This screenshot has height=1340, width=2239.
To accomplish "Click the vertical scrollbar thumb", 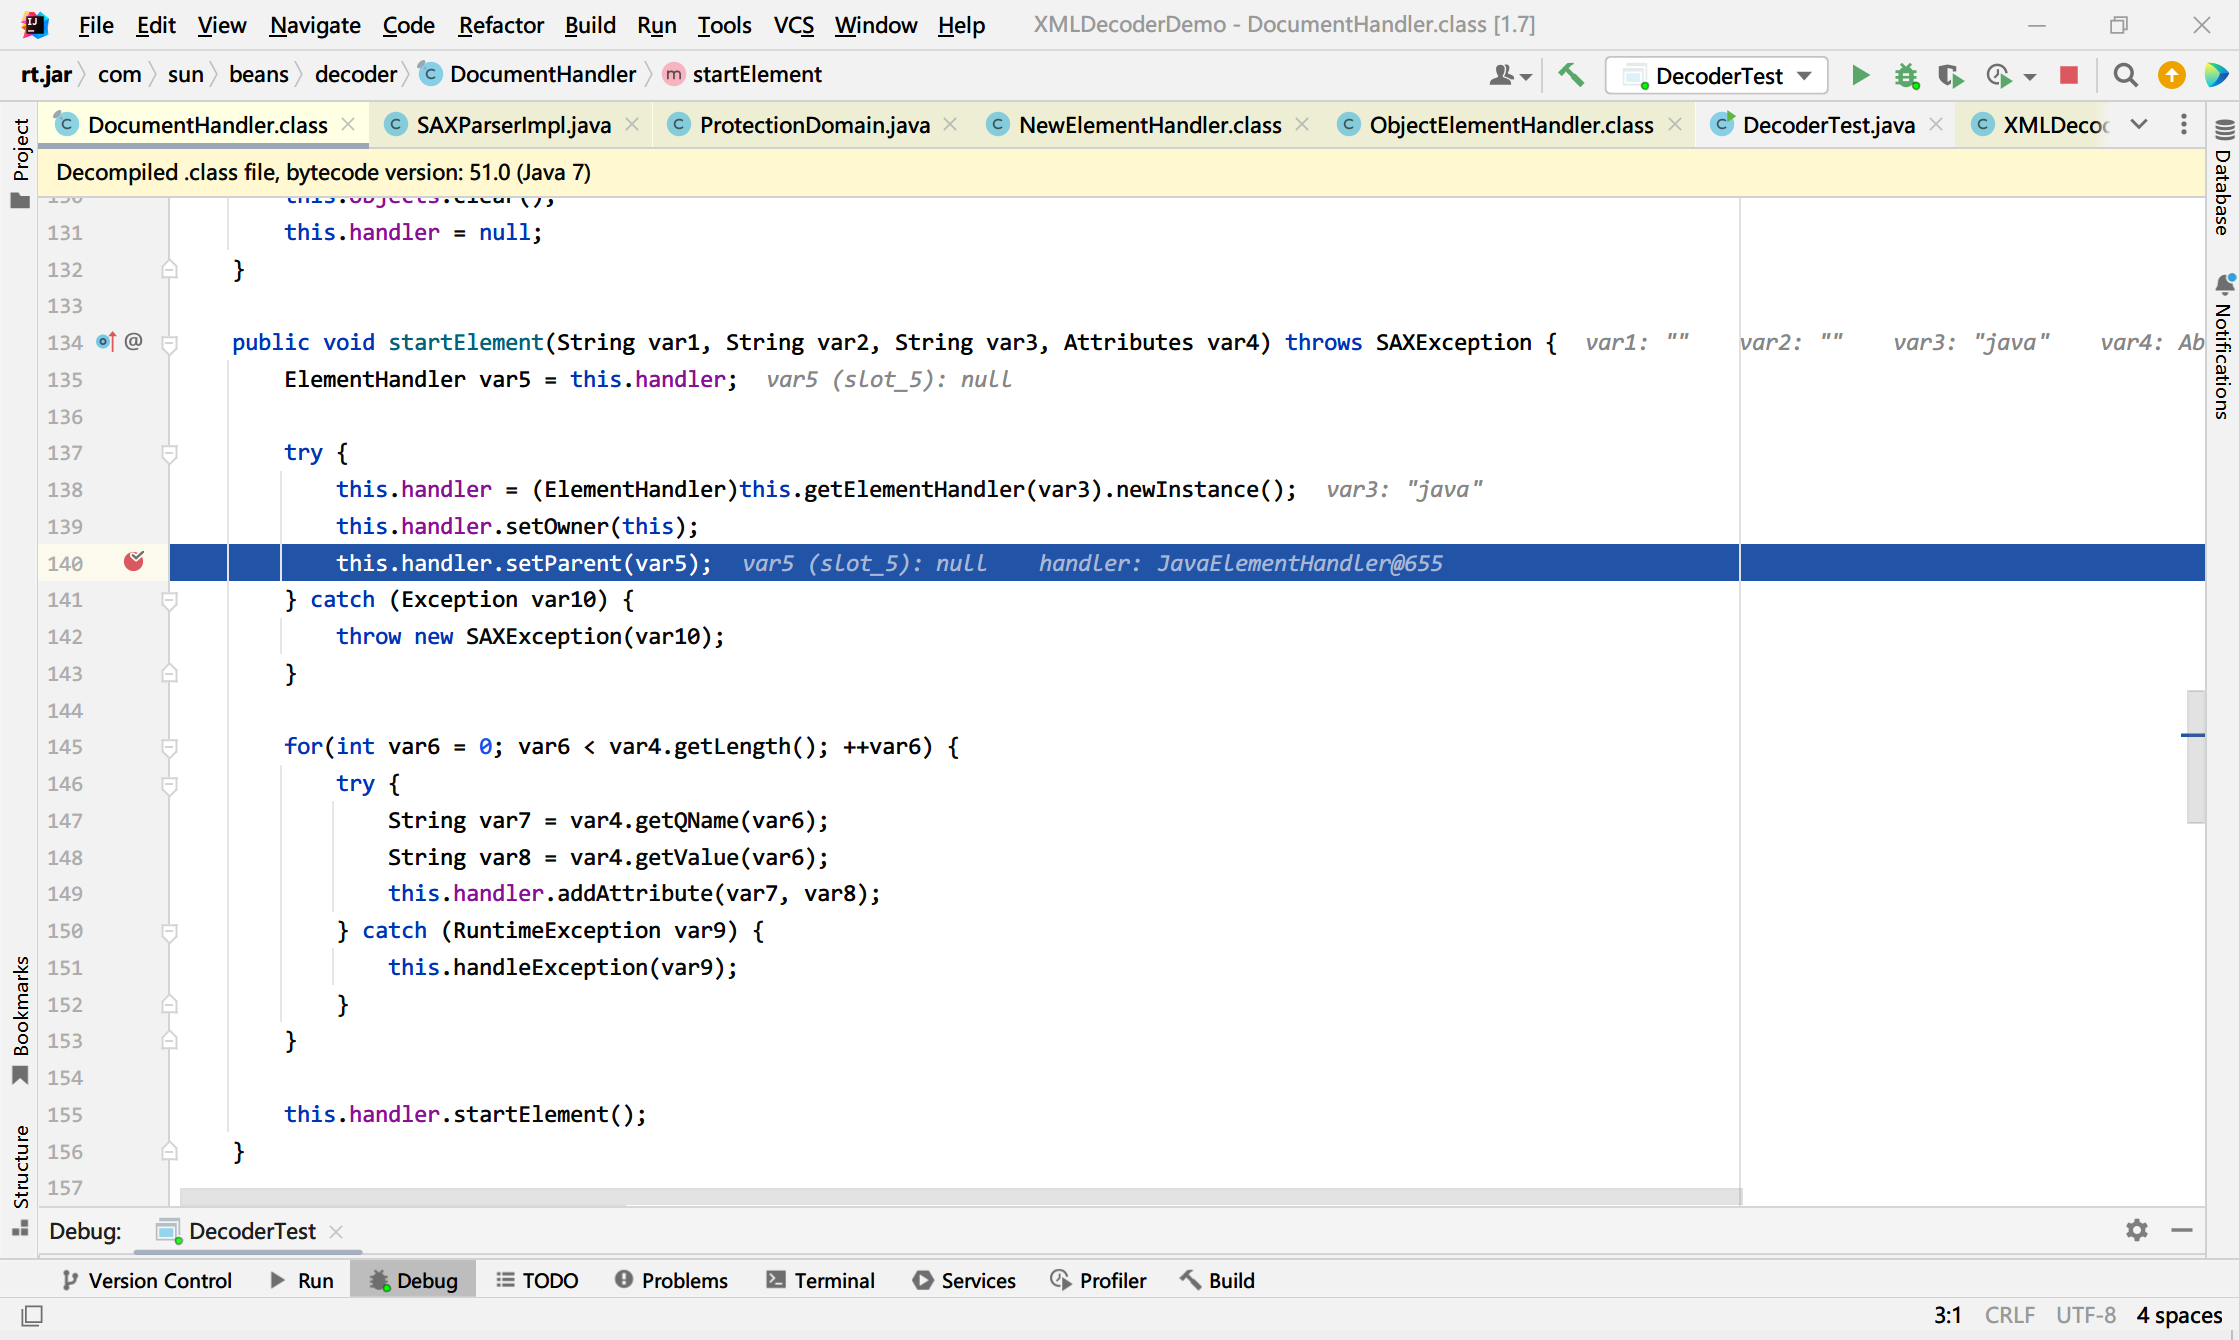I will click(x=2195, y=756).
